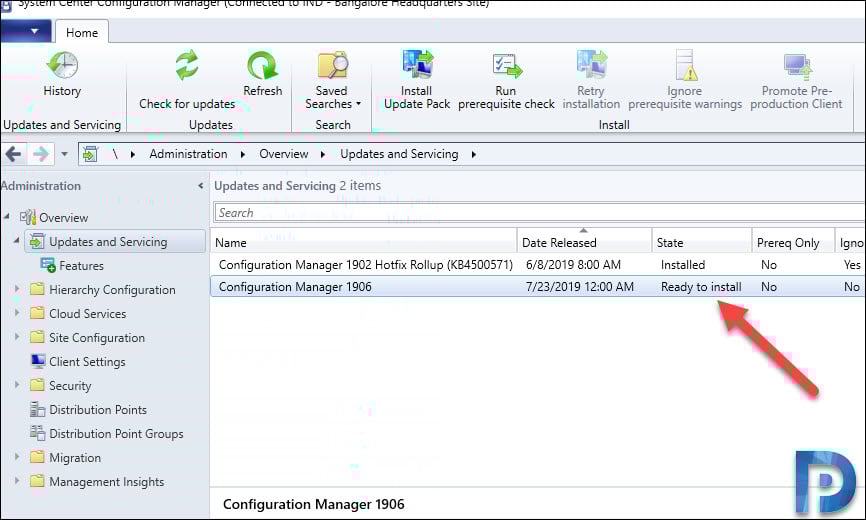The width and height of the screenshot is (866, 520).
Task: Click the Check for updates icon
Action: point(187,65)
